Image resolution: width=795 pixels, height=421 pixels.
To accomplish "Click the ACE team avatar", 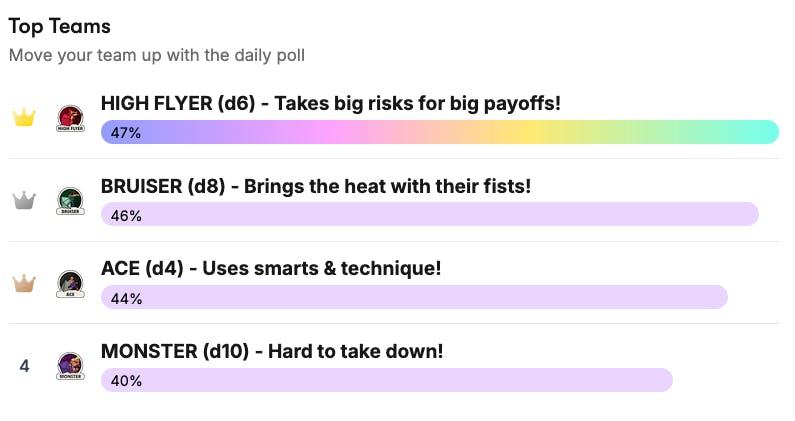I will pos(70,284).
